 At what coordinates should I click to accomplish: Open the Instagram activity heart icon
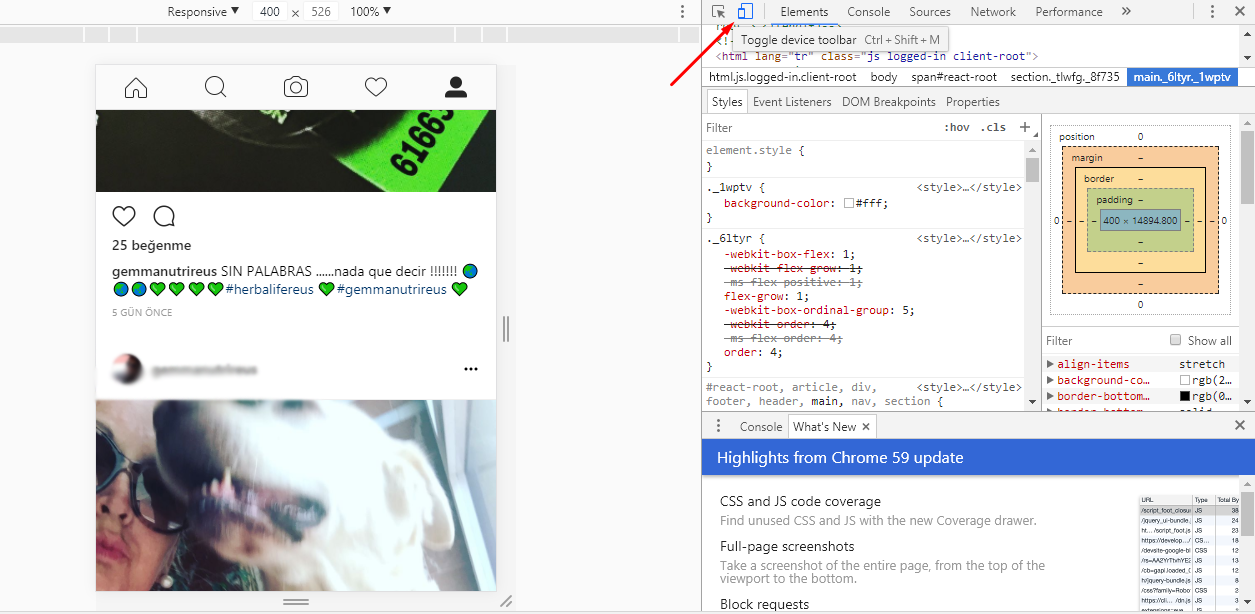(376, 87)
